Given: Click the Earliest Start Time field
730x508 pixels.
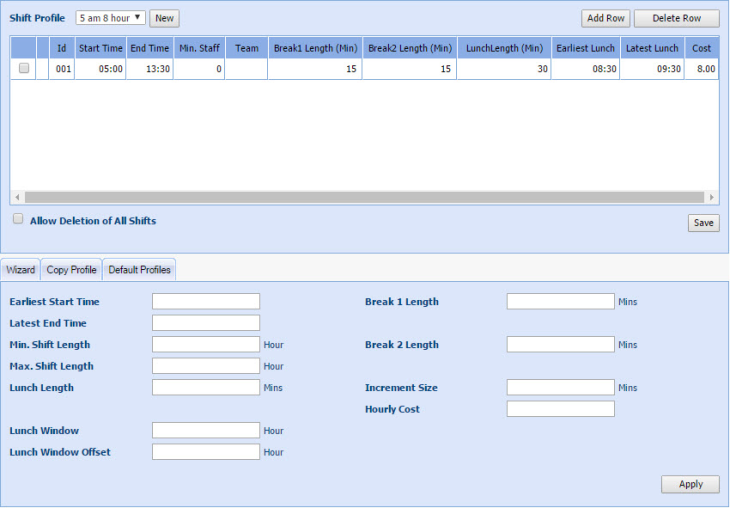Looking at the screenshot, I should [205, 301].
